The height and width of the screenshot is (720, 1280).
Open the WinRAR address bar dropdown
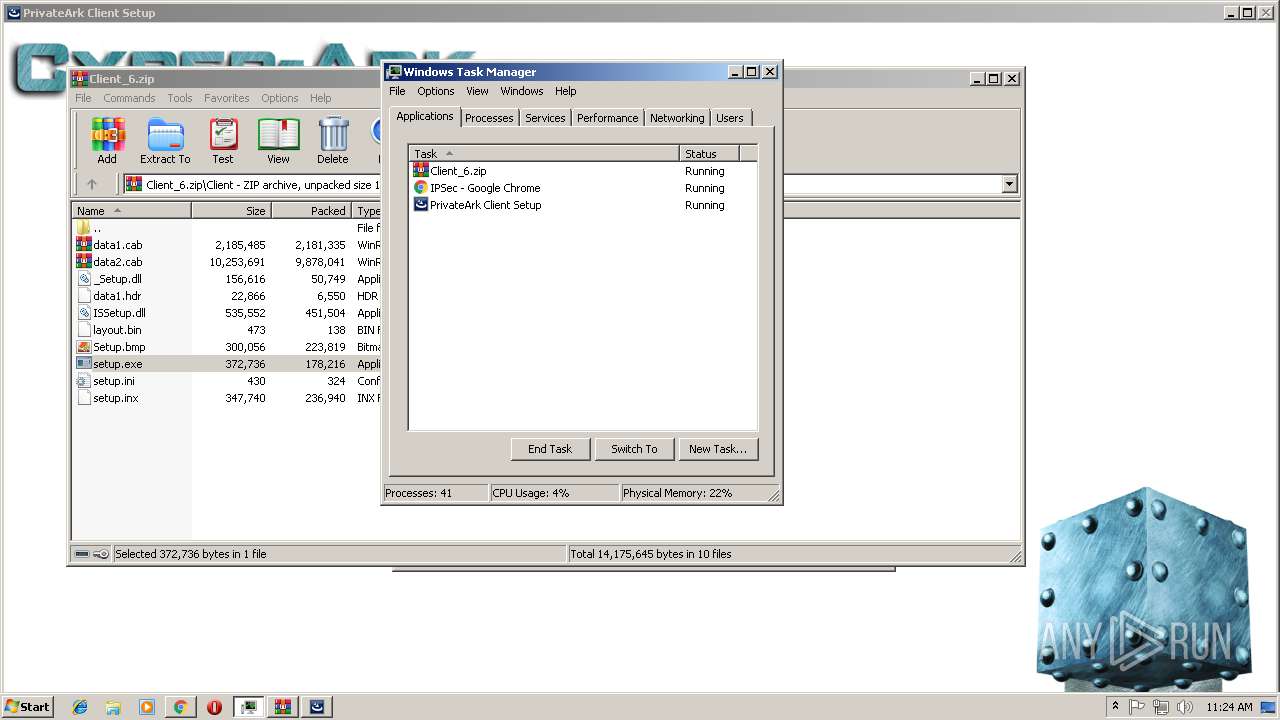pyautogui.click(x=1009, y=184)
